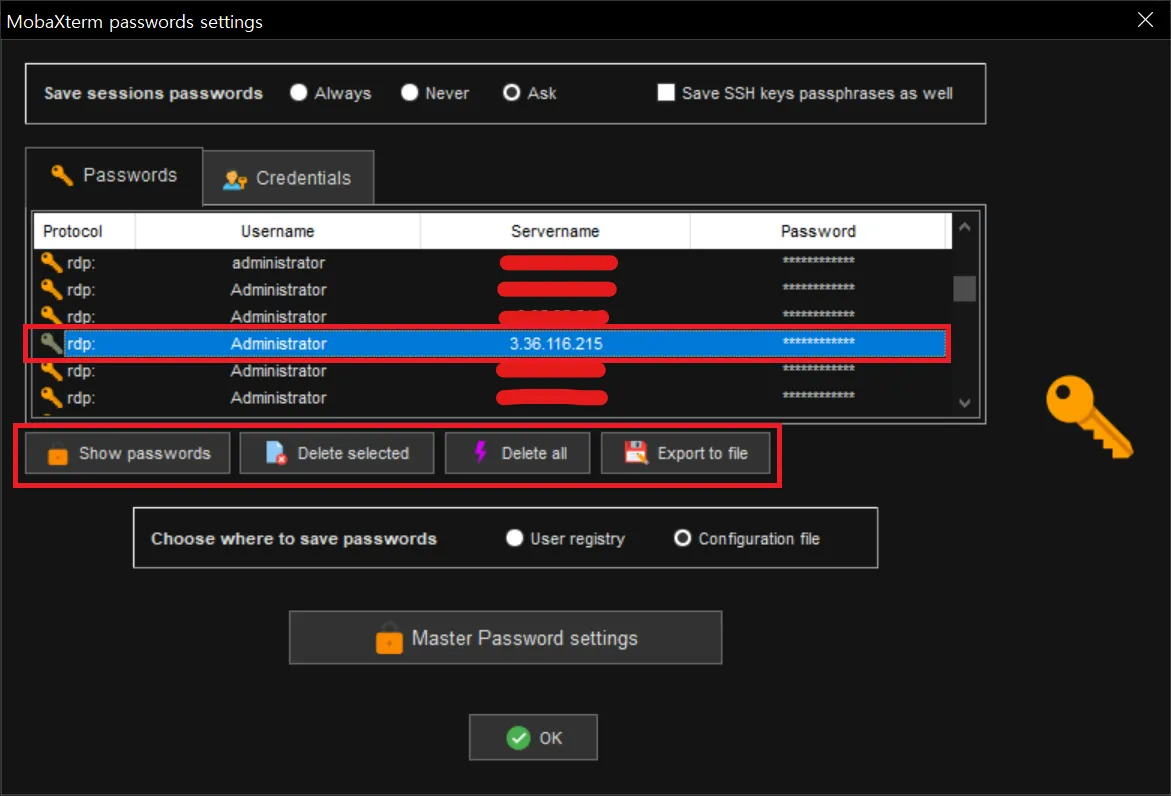Screen dimensions: 1171x796
Task: Sort by the Username column header
Action: 278,231
